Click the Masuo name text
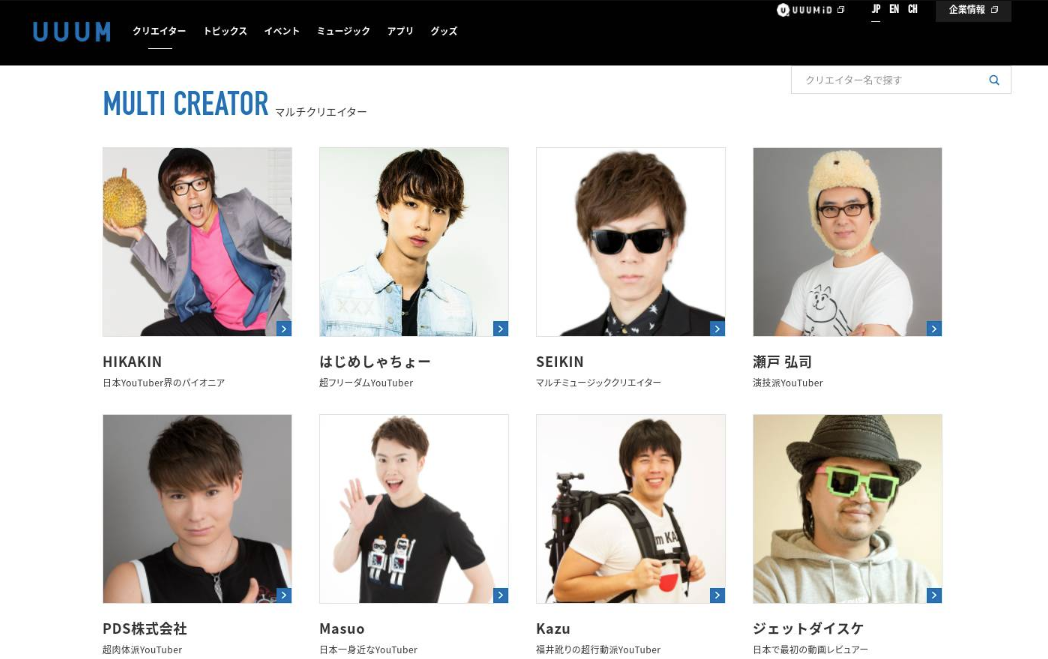This screenshot has width=1048, height=659. pos(342,628)
